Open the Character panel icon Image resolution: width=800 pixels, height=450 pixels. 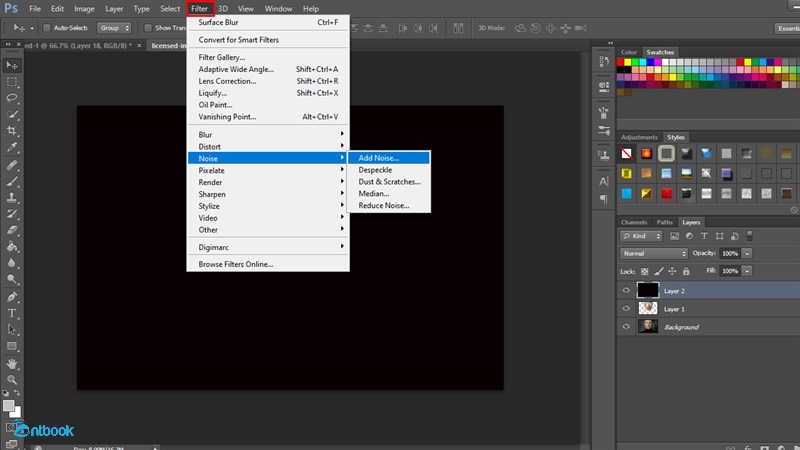coord(604,182)
